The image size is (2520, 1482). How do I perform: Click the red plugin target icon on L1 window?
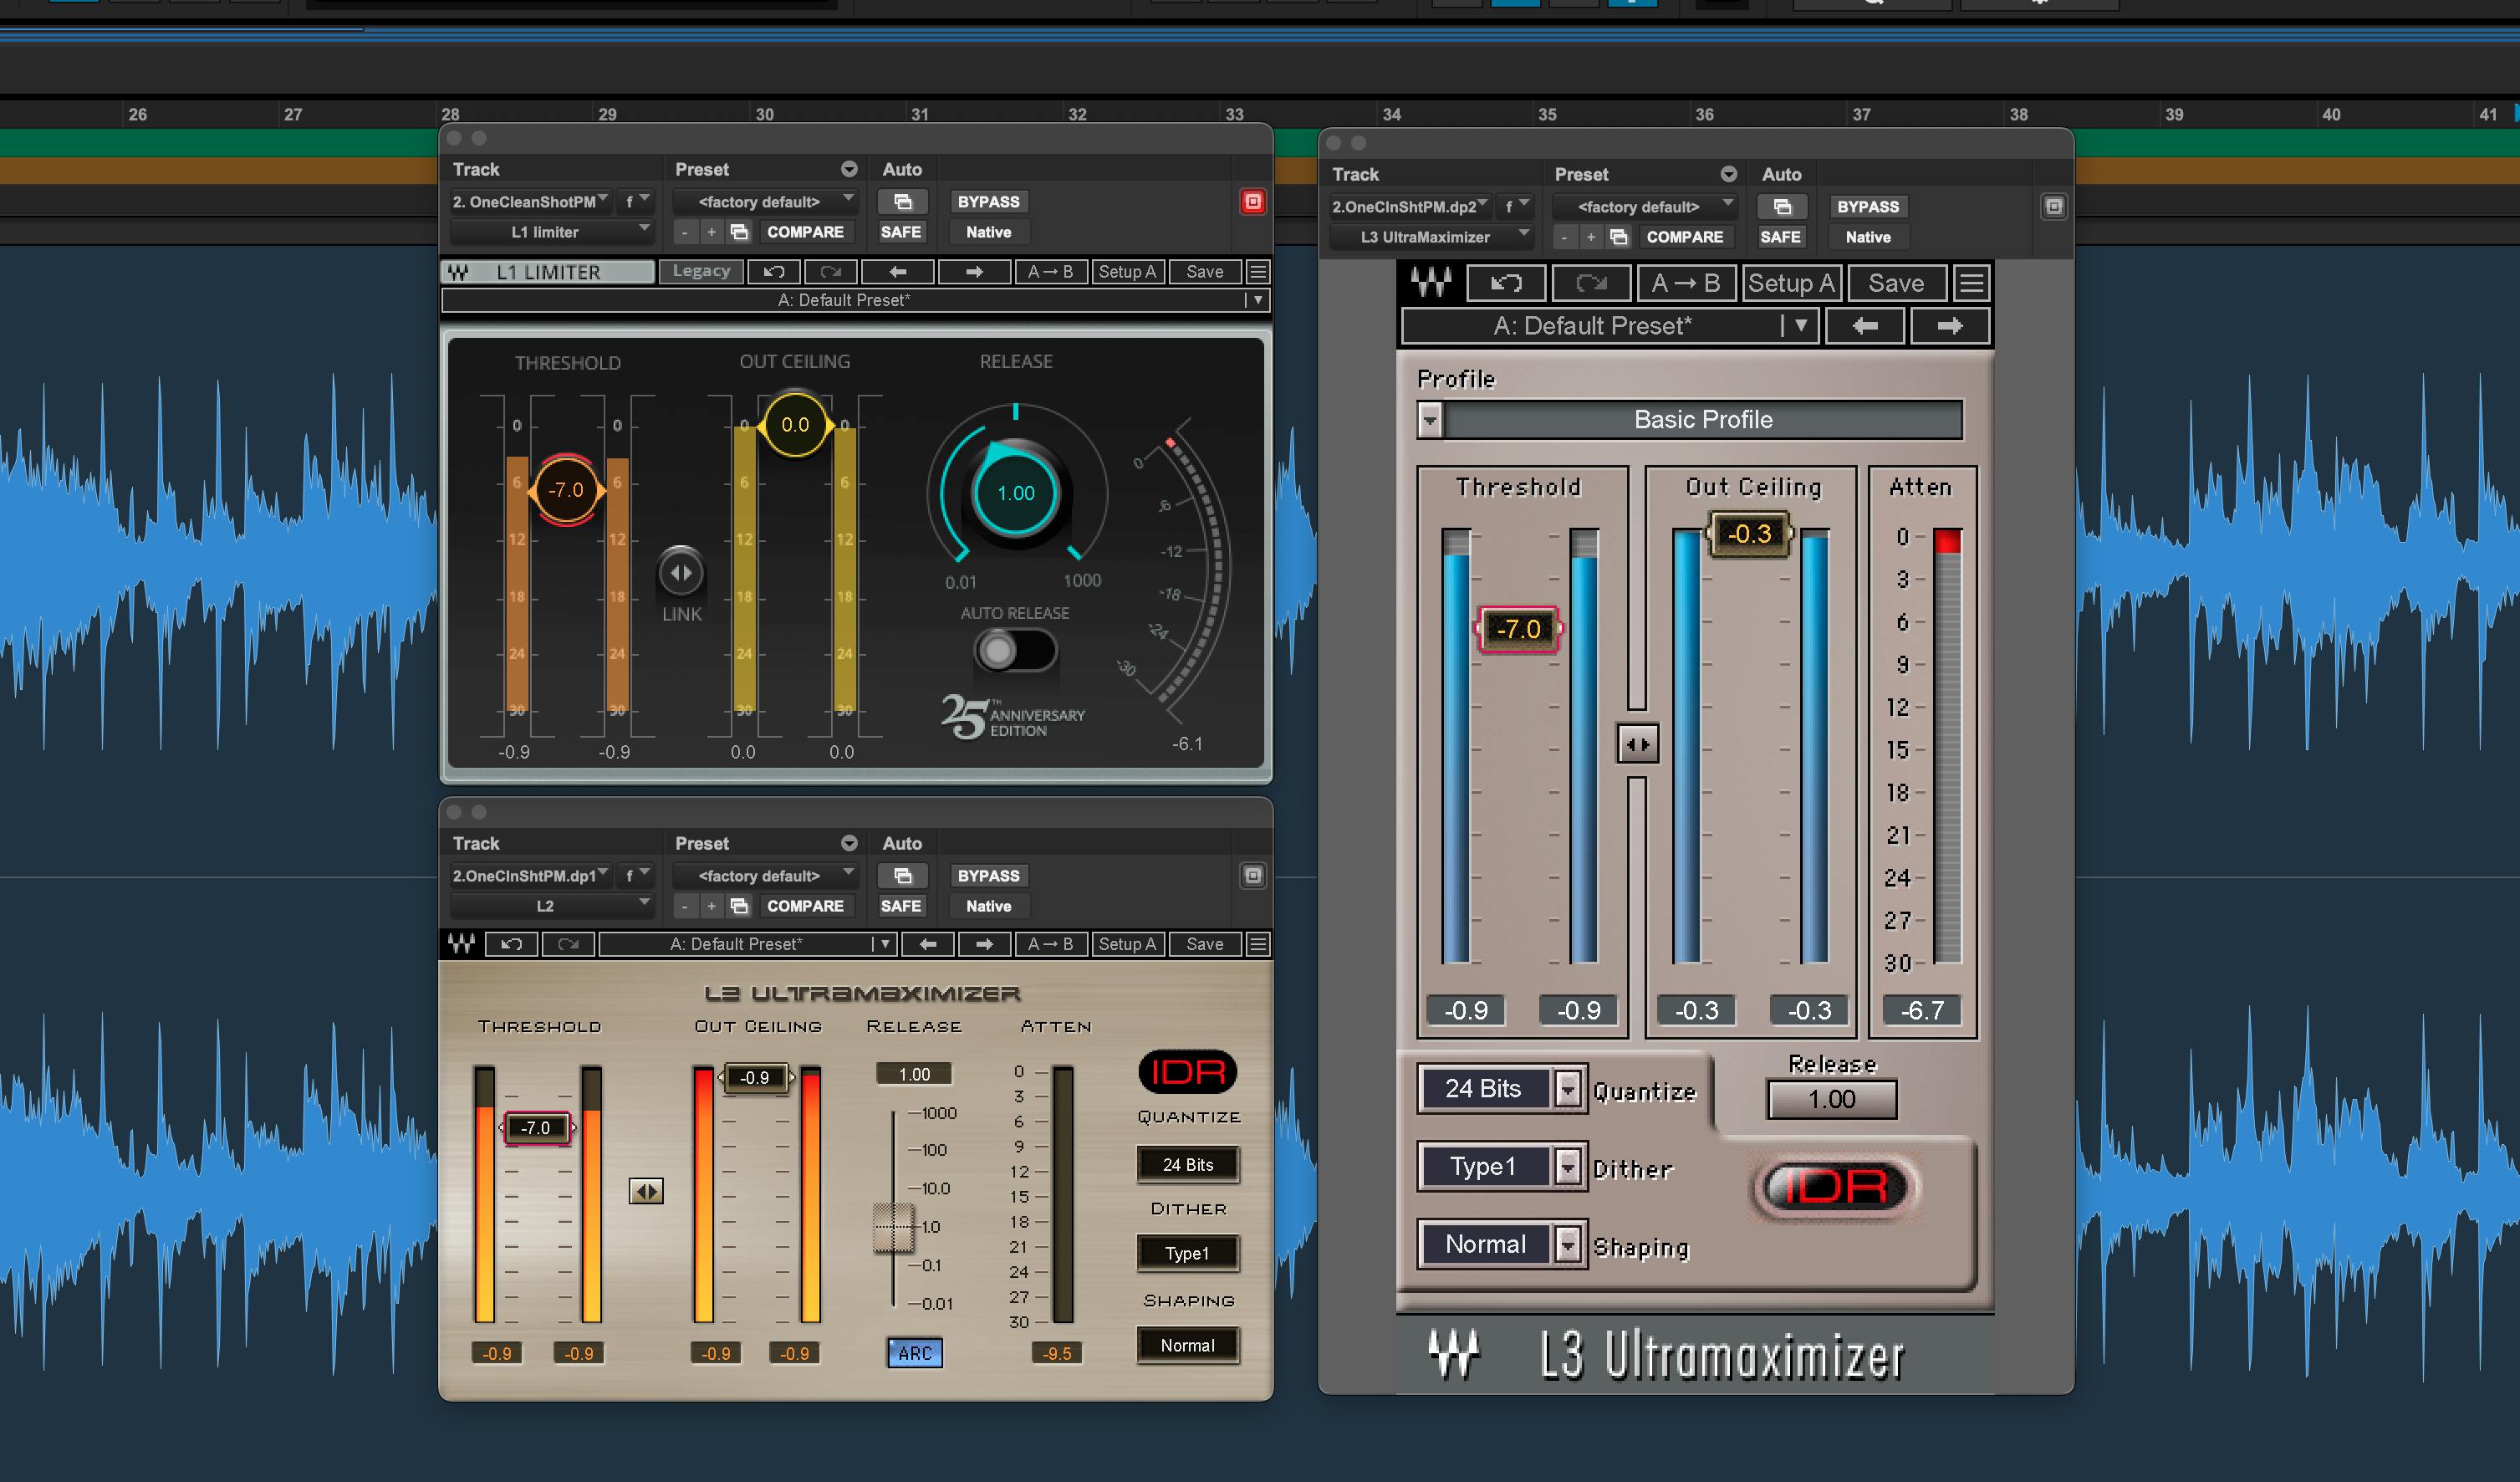coord(1253,201)
